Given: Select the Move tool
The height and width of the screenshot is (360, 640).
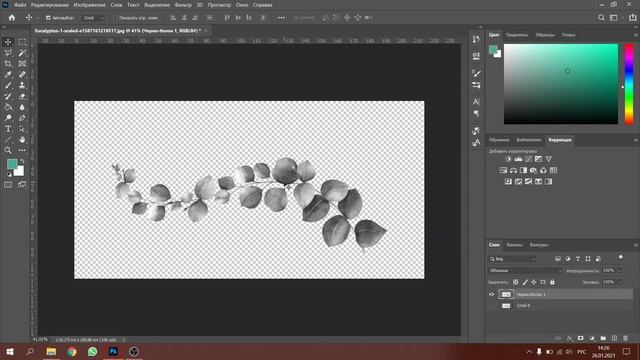Looking at the screenshot, I should point(8,42).
